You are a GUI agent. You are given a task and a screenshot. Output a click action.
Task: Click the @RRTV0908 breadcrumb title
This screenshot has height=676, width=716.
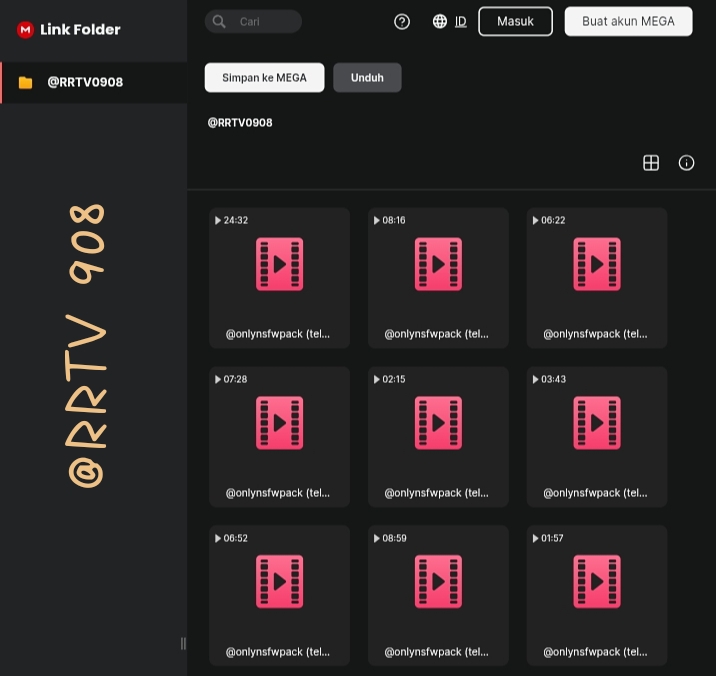(x=240, y=122)
